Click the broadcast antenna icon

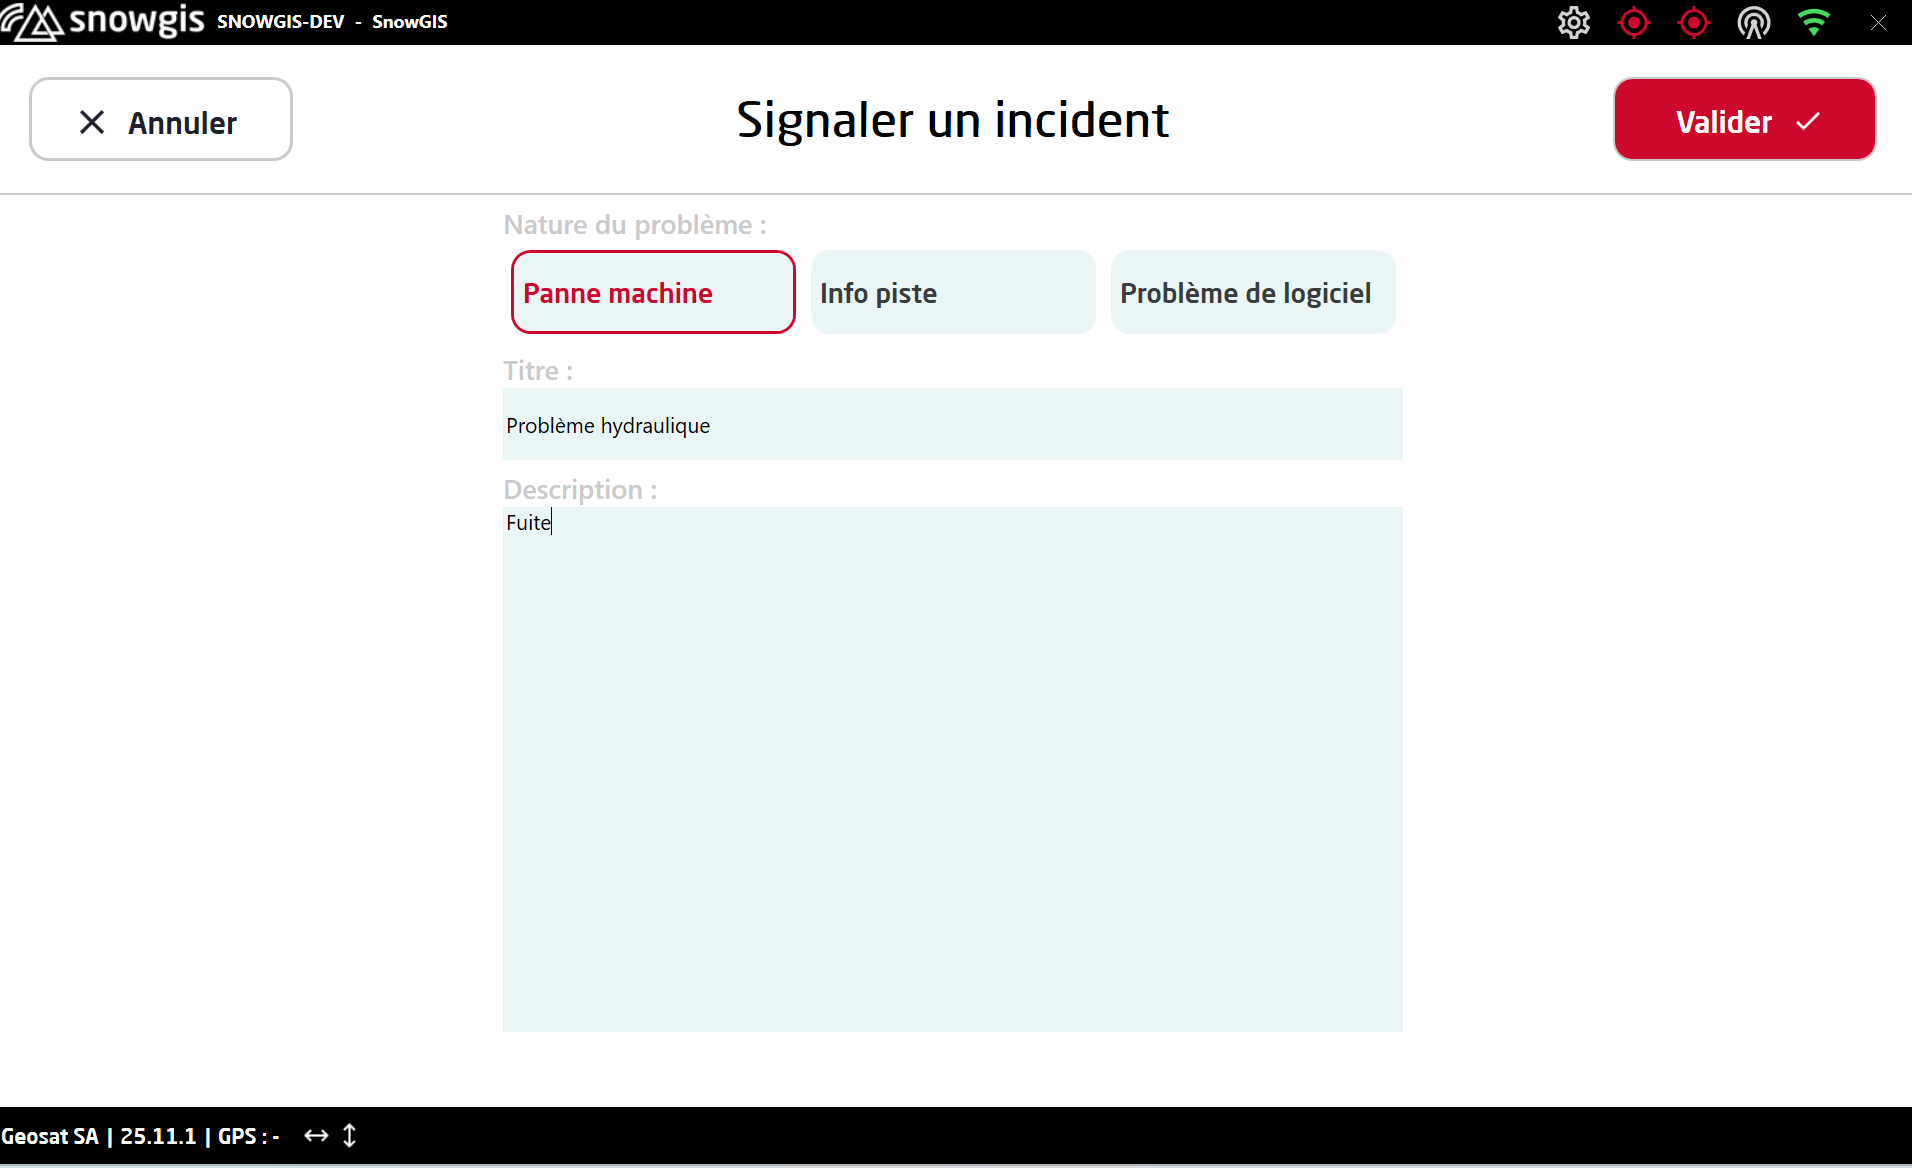(1753, 22)
